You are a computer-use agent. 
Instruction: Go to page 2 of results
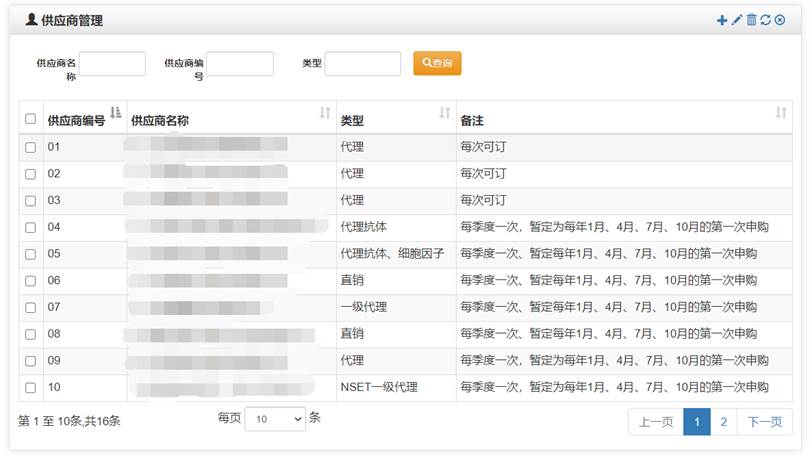point(723,422)
